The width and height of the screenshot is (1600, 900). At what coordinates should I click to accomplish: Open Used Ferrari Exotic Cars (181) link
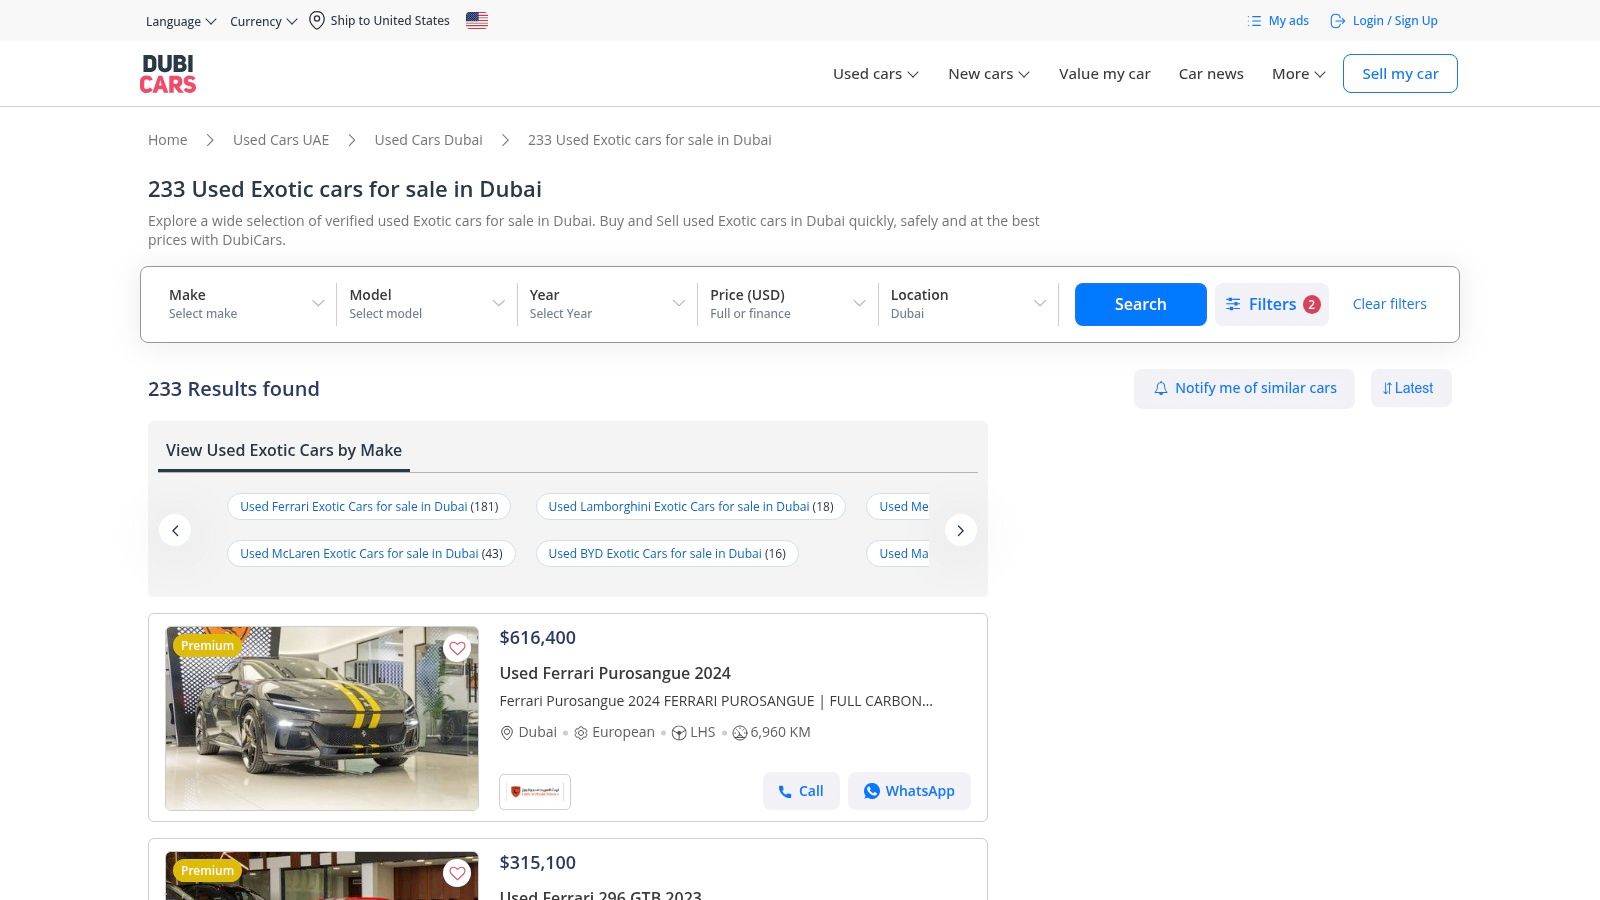point(369,507)
